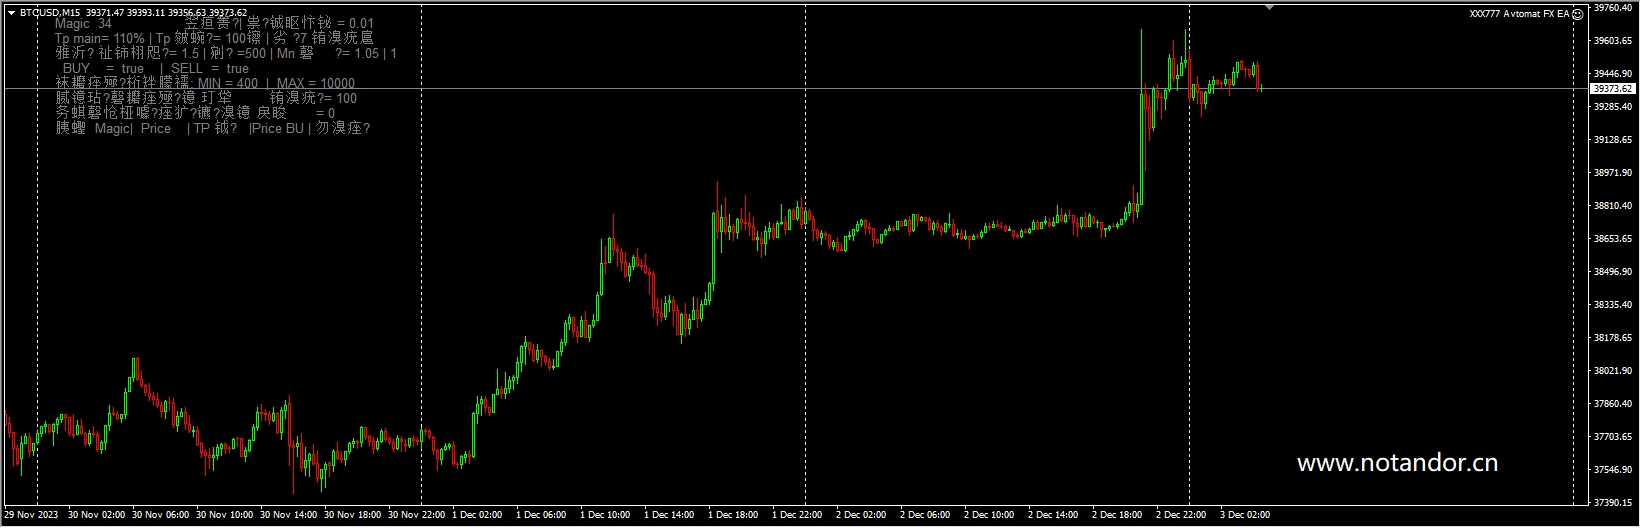
Task: Open the chart menu triangle beside BTCUSD,M15
Action: [x=11, y=13]
